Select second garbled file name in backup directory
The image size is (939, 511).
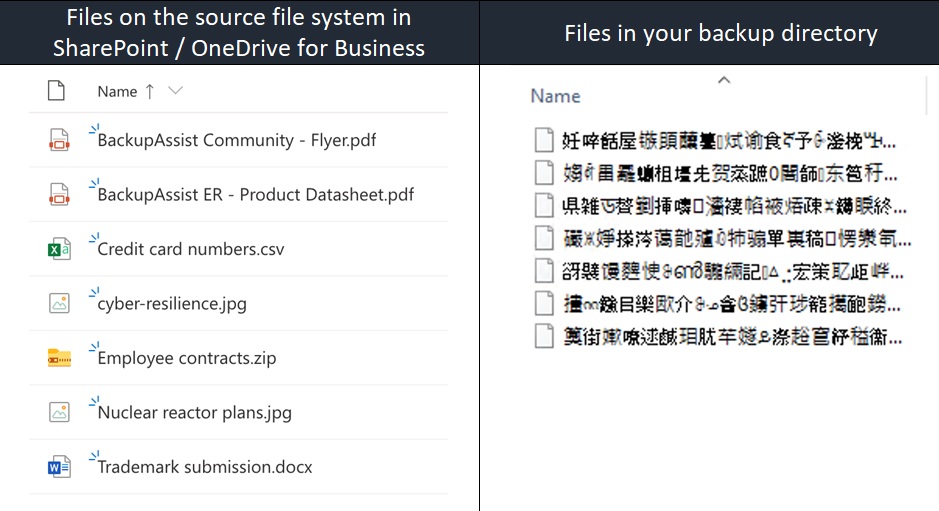730,173
